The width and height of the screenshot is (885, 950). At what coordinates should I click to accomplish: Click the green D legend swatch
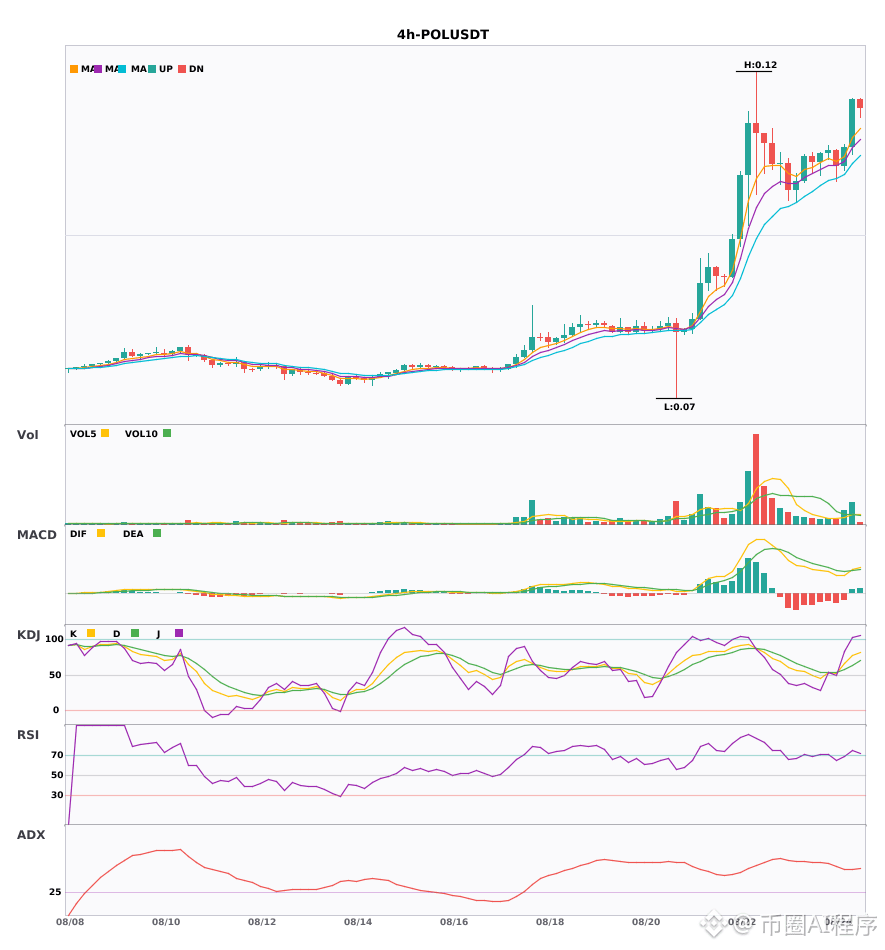coord(135,633)
